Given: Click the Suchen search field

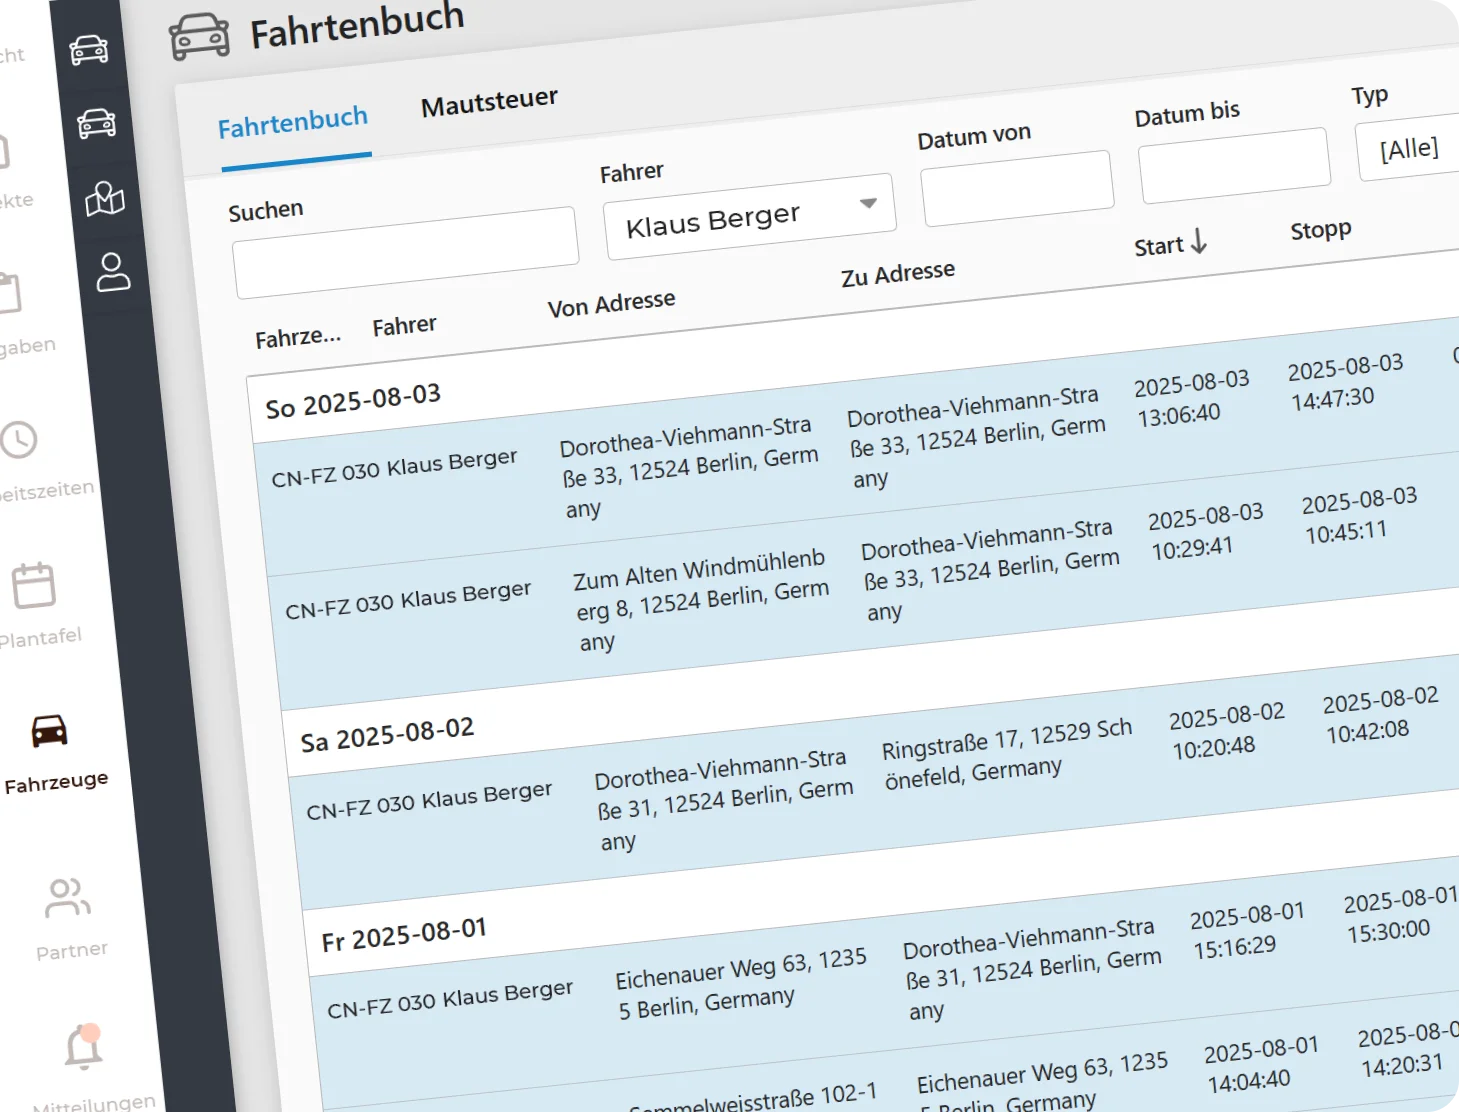Looking at the screenshot, I should [406, 252].
